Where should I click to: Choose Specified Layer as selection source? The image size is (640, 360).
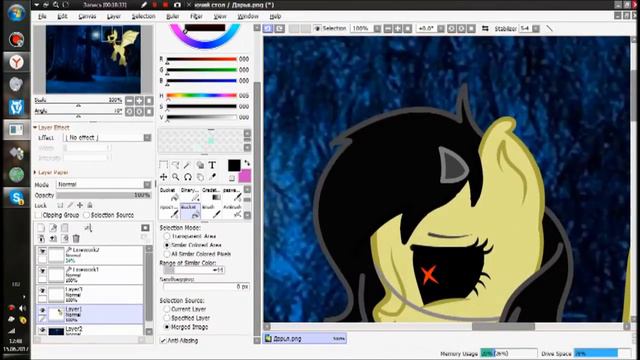pos(167,318)
